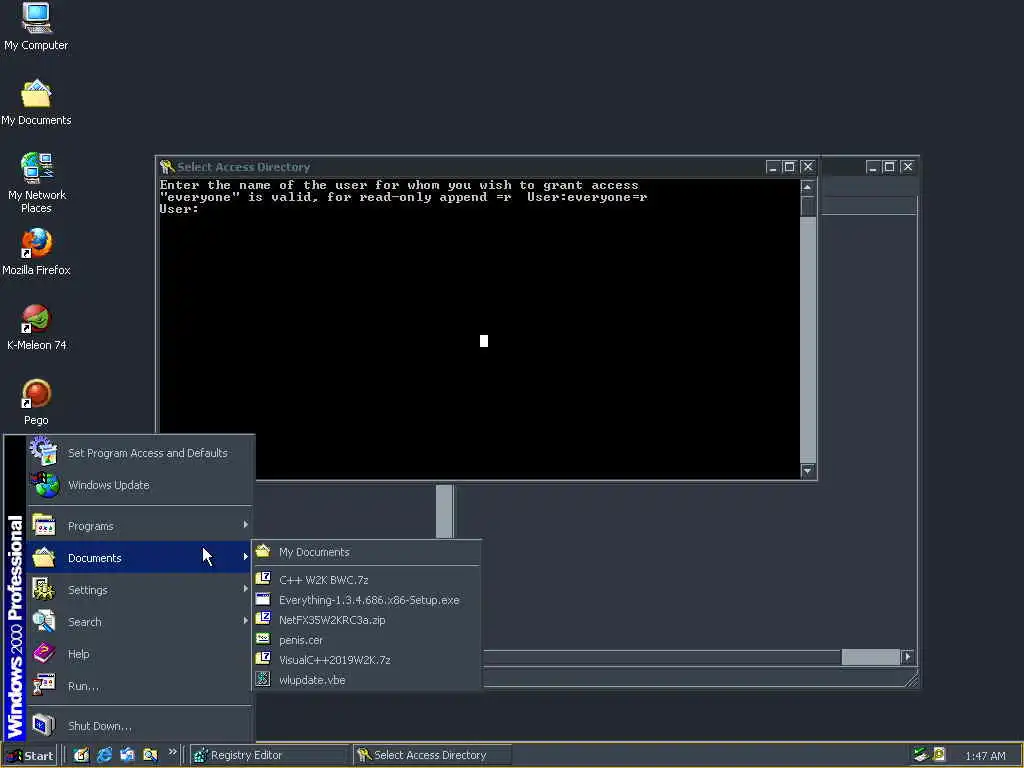Choose Shut Down... in Start menu
The width and height of the screenshot is (1024, 768).
click(140, 726)
